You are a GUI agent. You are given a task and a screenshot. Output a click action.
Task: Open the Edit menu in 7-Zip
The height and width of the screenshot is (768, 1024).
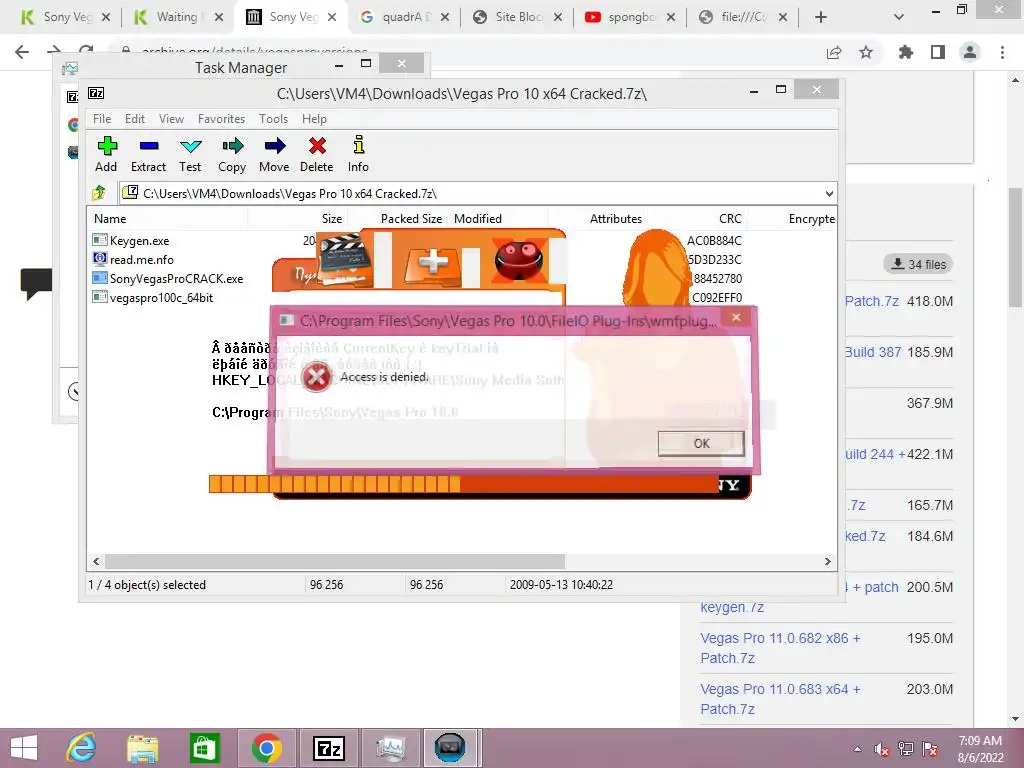click(x=135, y=119)
